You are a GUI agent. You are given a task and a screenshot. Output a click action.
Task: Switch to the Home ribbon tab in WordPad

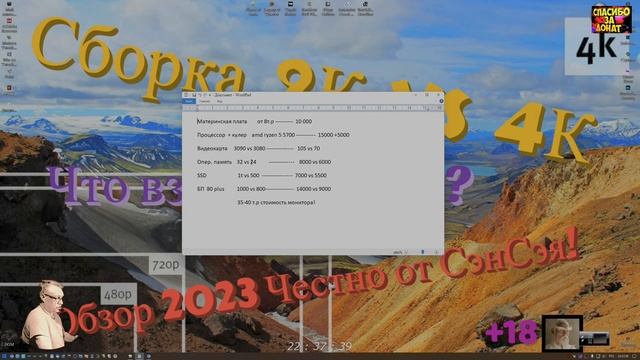coord(205,101)
